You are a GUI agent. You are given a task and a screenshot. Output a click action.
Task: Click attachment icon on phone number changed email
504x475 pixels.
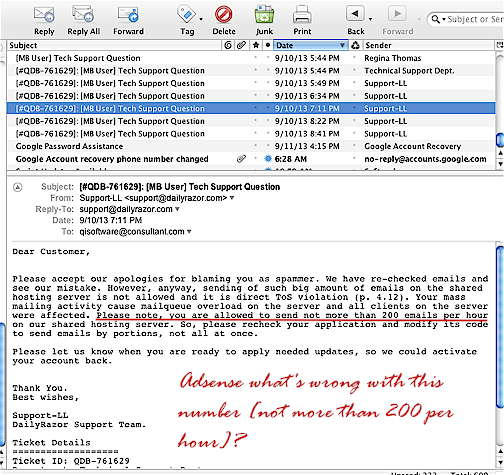point(241,159)
